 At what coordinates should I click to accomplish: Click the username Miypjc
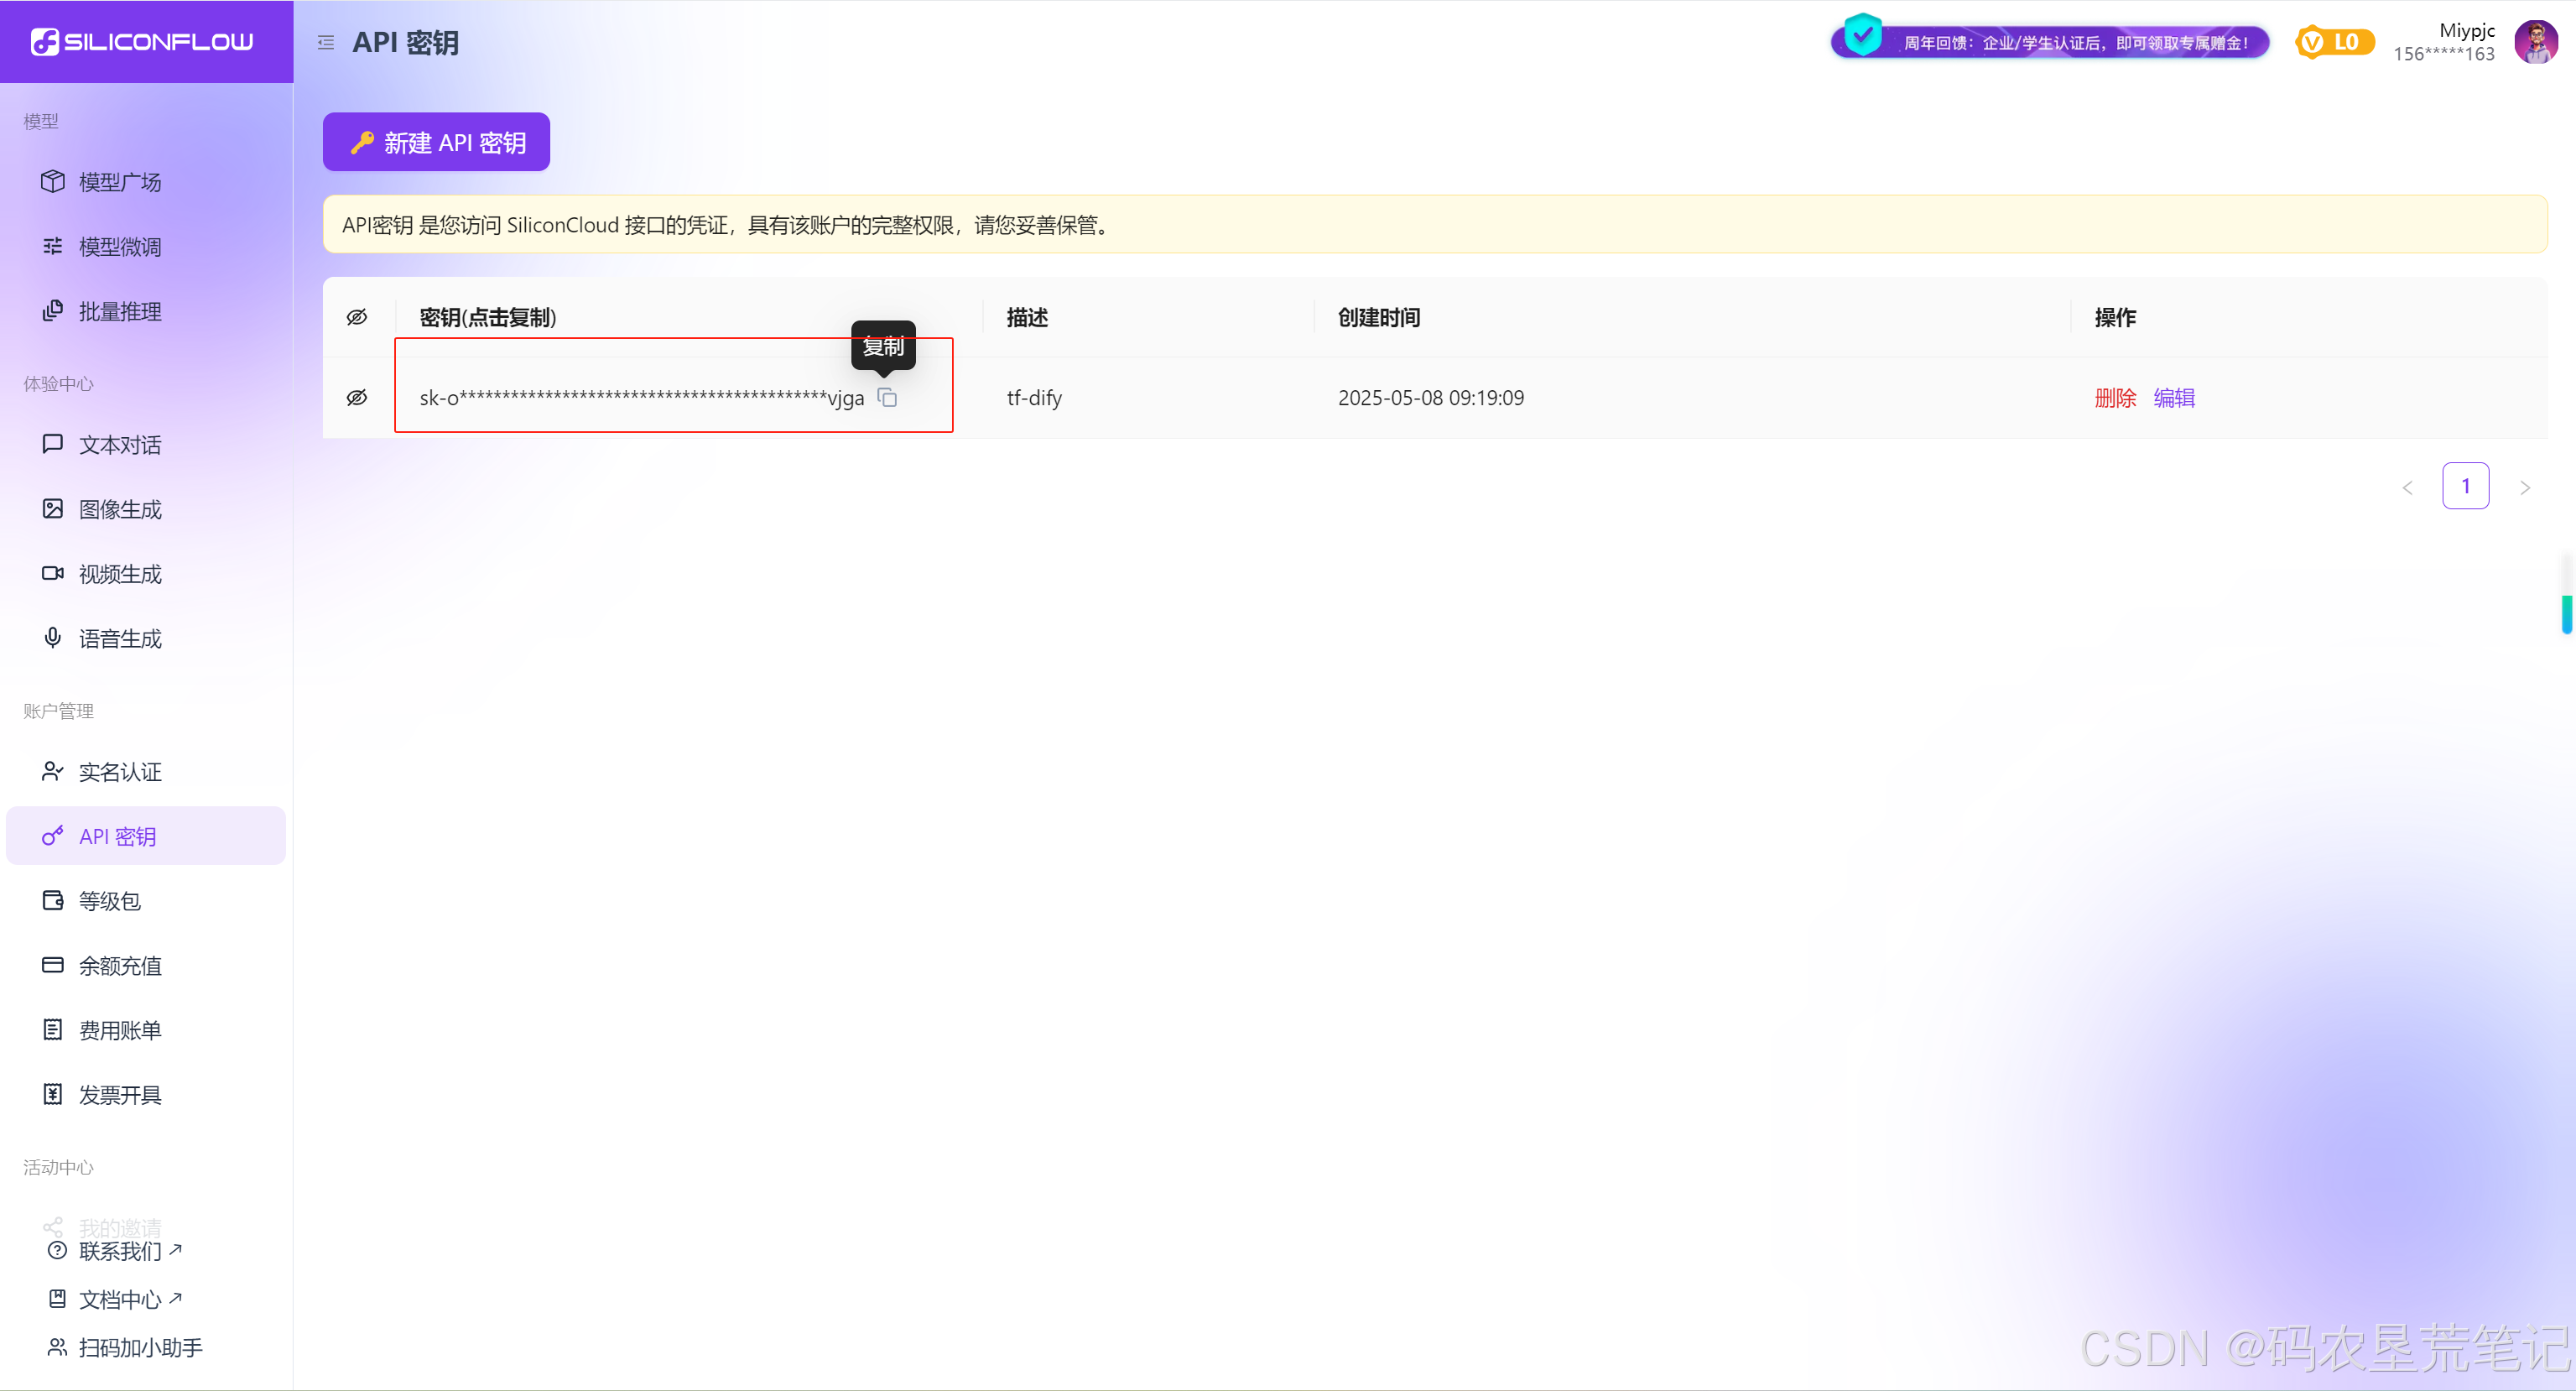[x=2466, y=30]
